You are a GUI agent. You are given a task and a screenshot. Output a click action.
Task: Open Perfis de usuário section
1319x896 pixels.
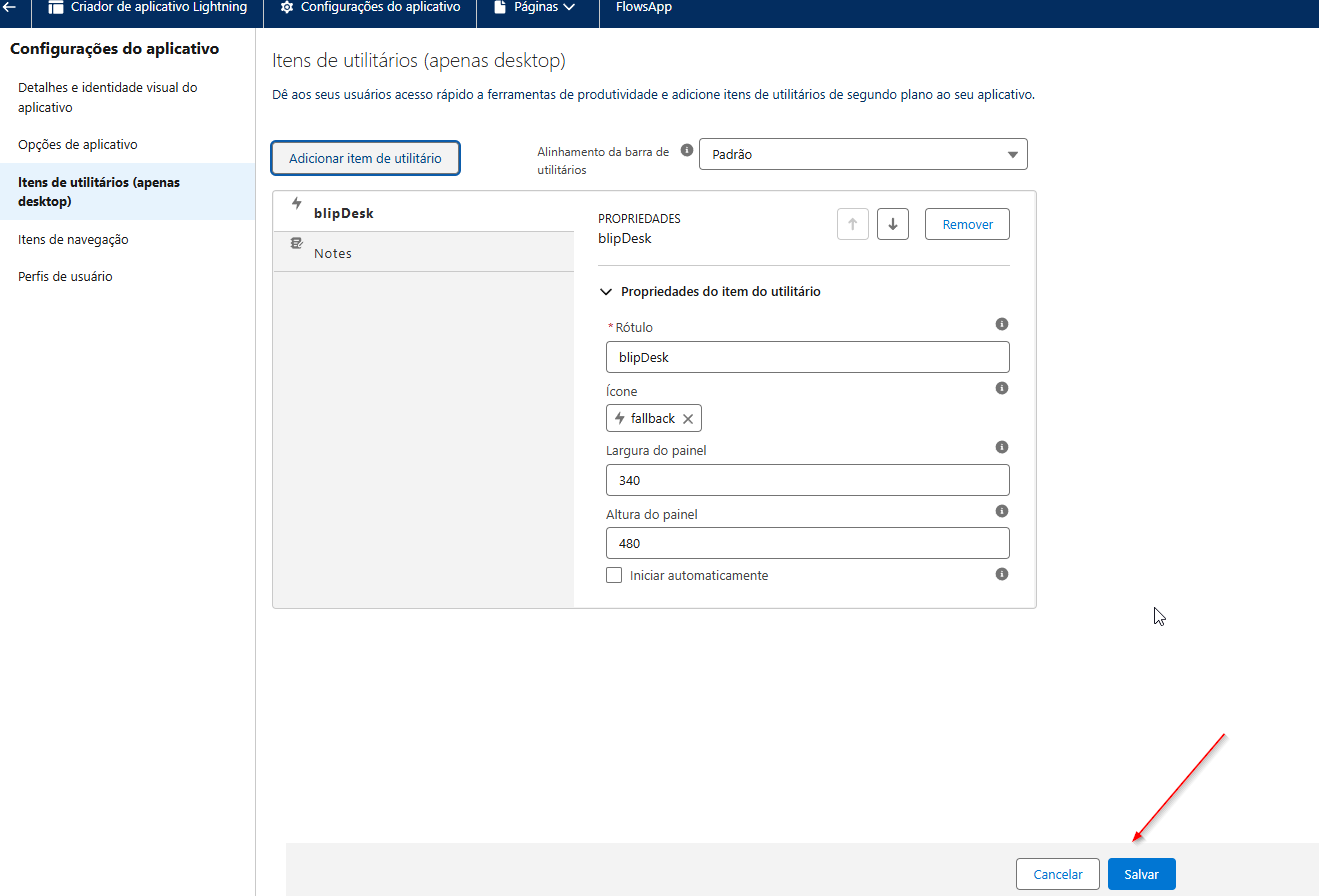coord(127,277)
